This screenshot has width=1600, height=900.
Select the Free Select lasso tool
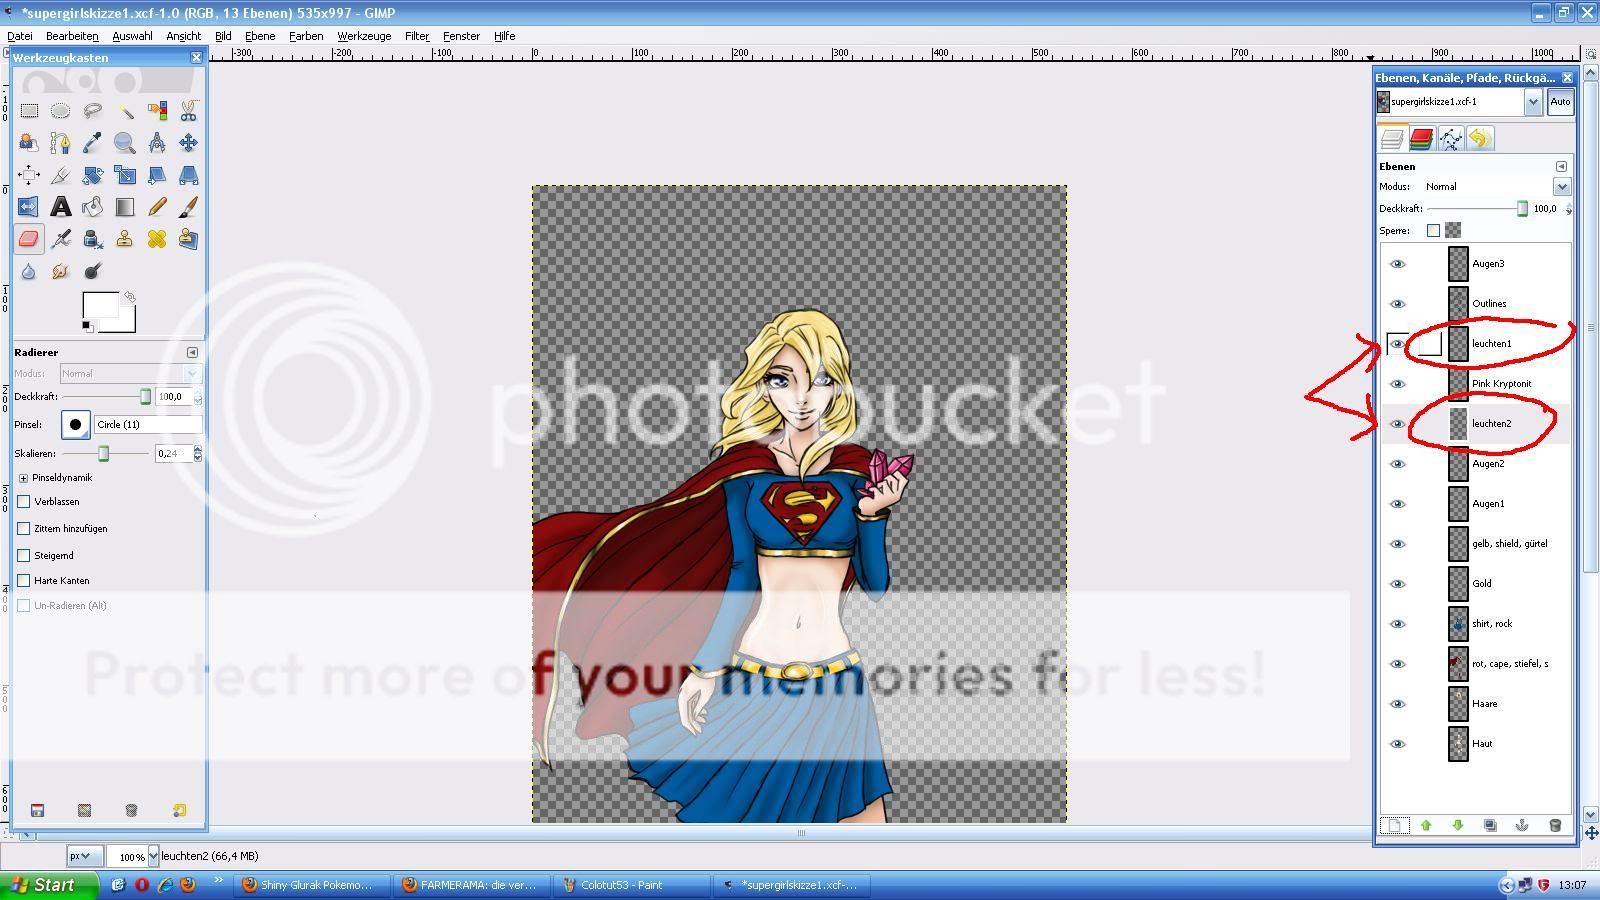tap(92, 111)
